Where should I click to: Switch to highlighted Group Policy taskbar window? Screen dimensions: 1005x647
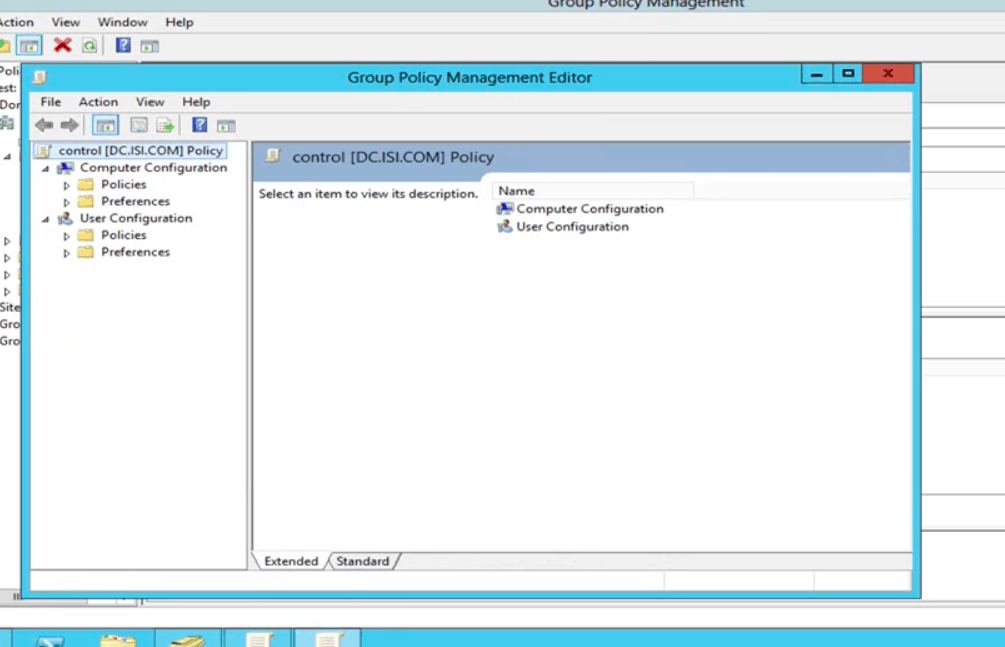[327, 639]
